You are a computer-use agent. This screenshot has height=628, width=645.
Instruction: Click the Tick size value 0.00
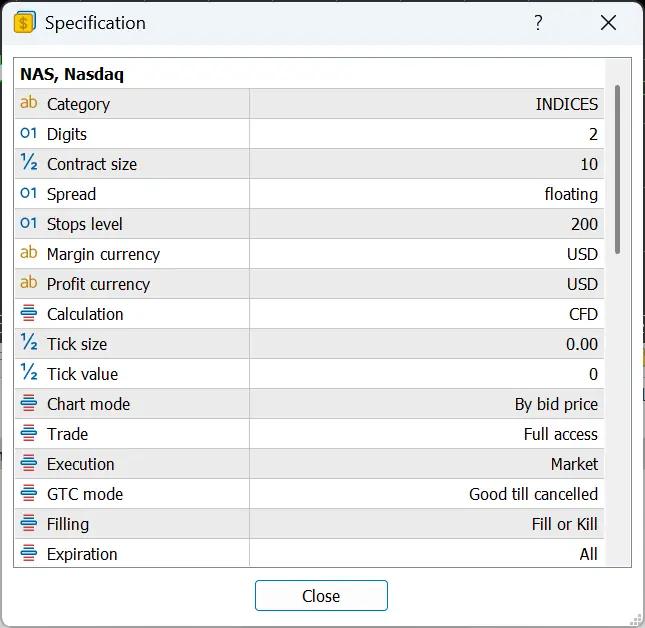pos(582,345)
